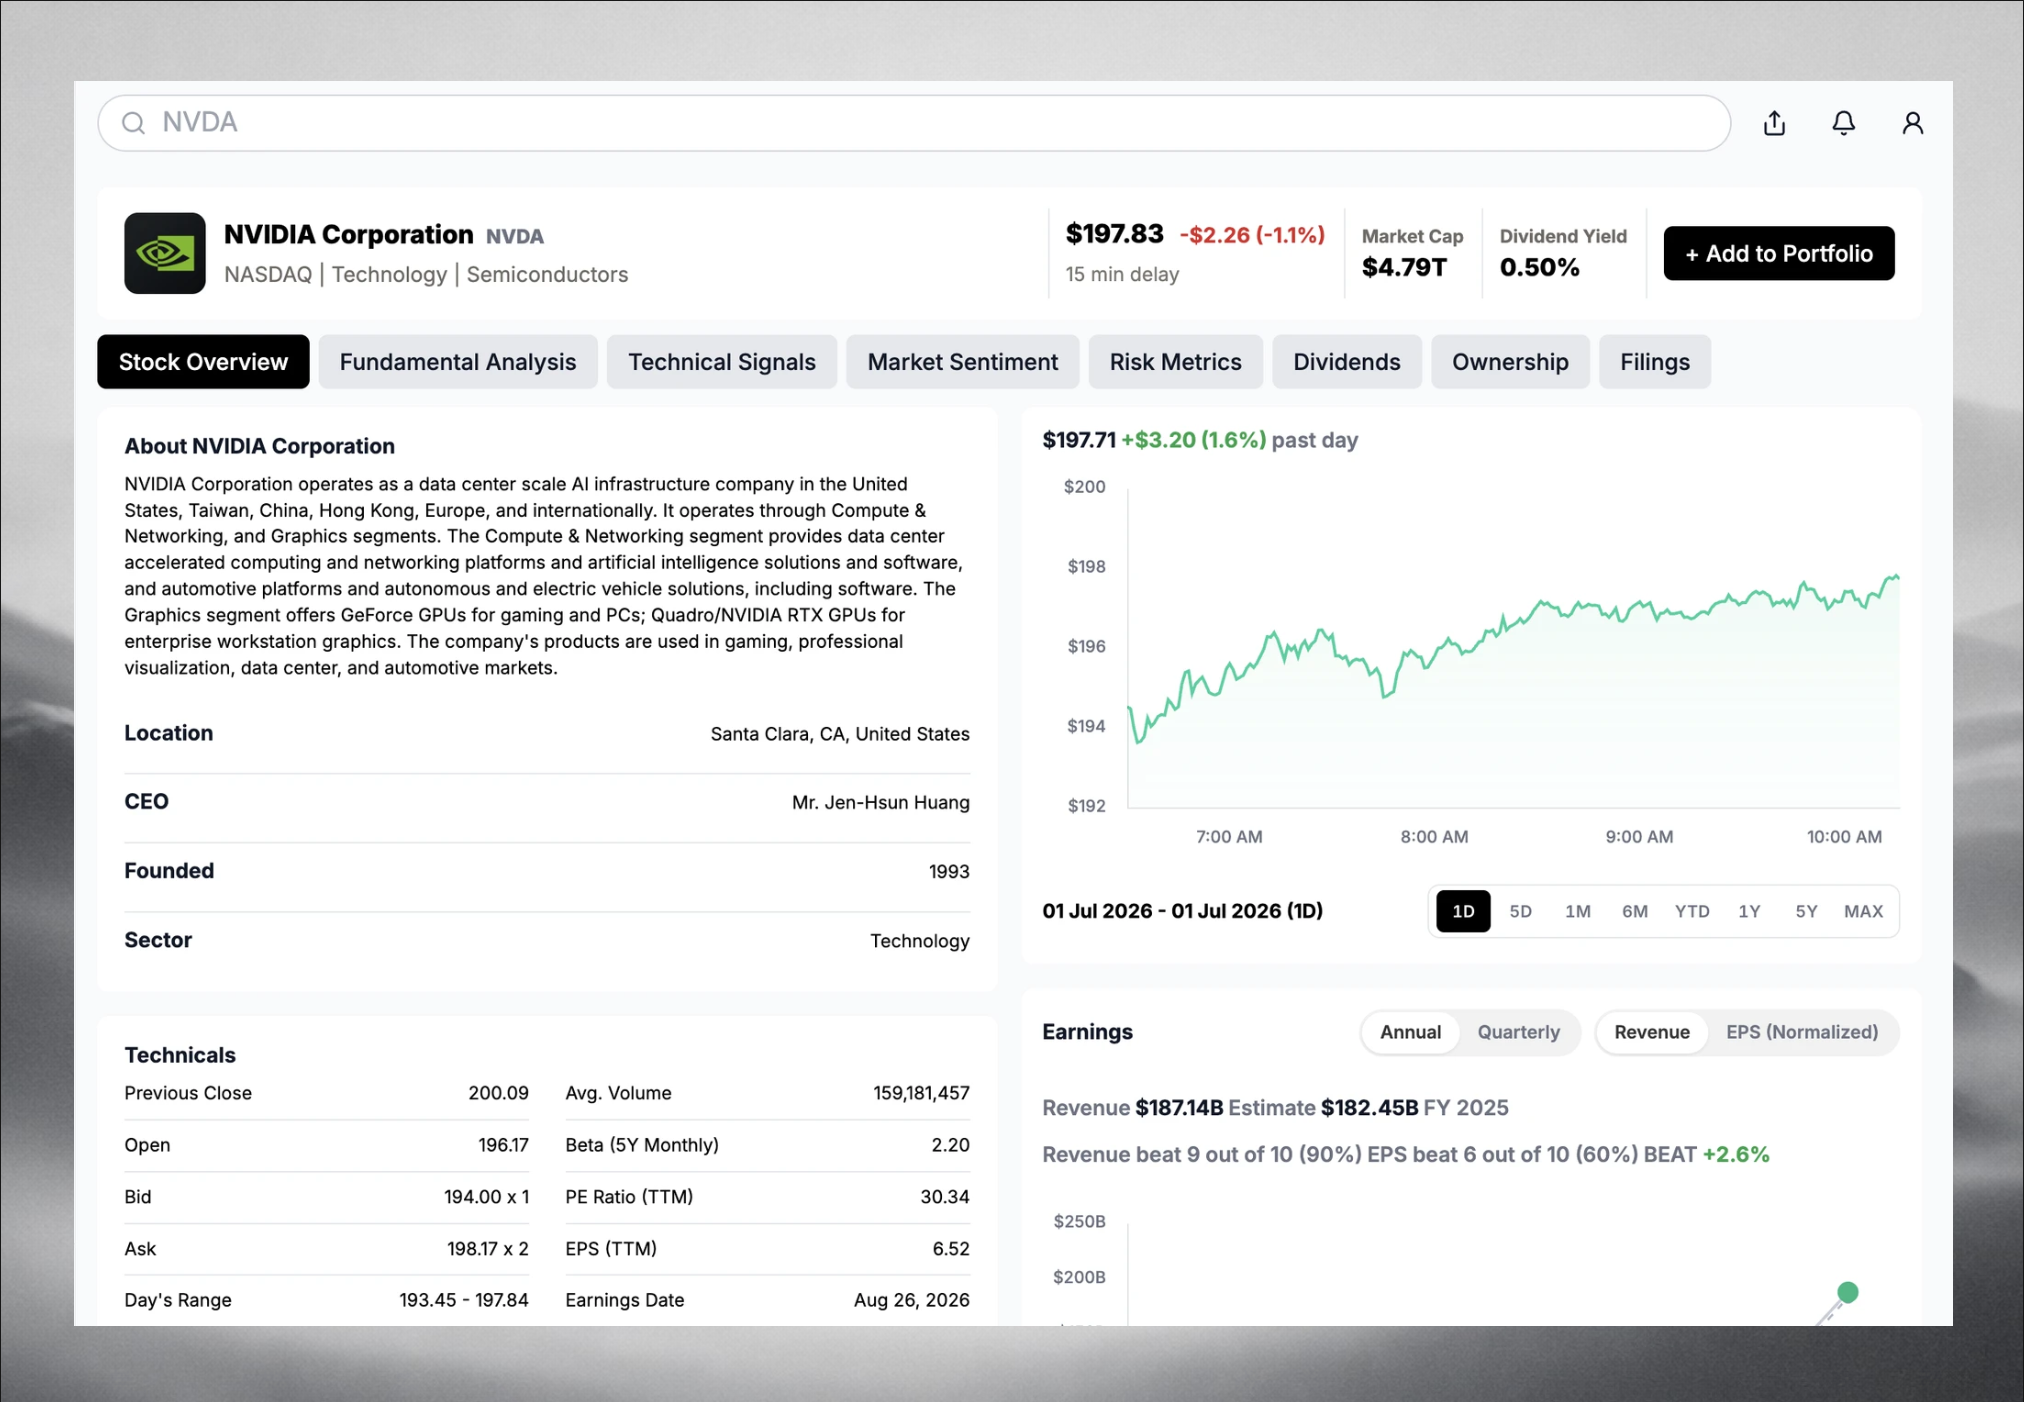Set chart range to 6M
2024x1402 pixels.
tap(1635, 911)
